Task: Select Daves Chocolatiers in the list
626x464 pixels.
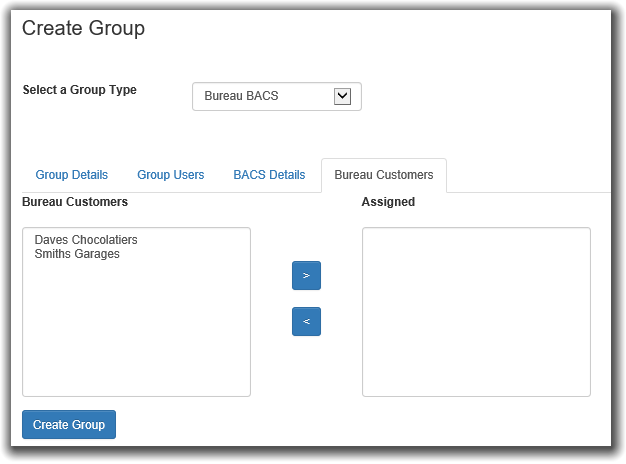Action: pos(86,240)
